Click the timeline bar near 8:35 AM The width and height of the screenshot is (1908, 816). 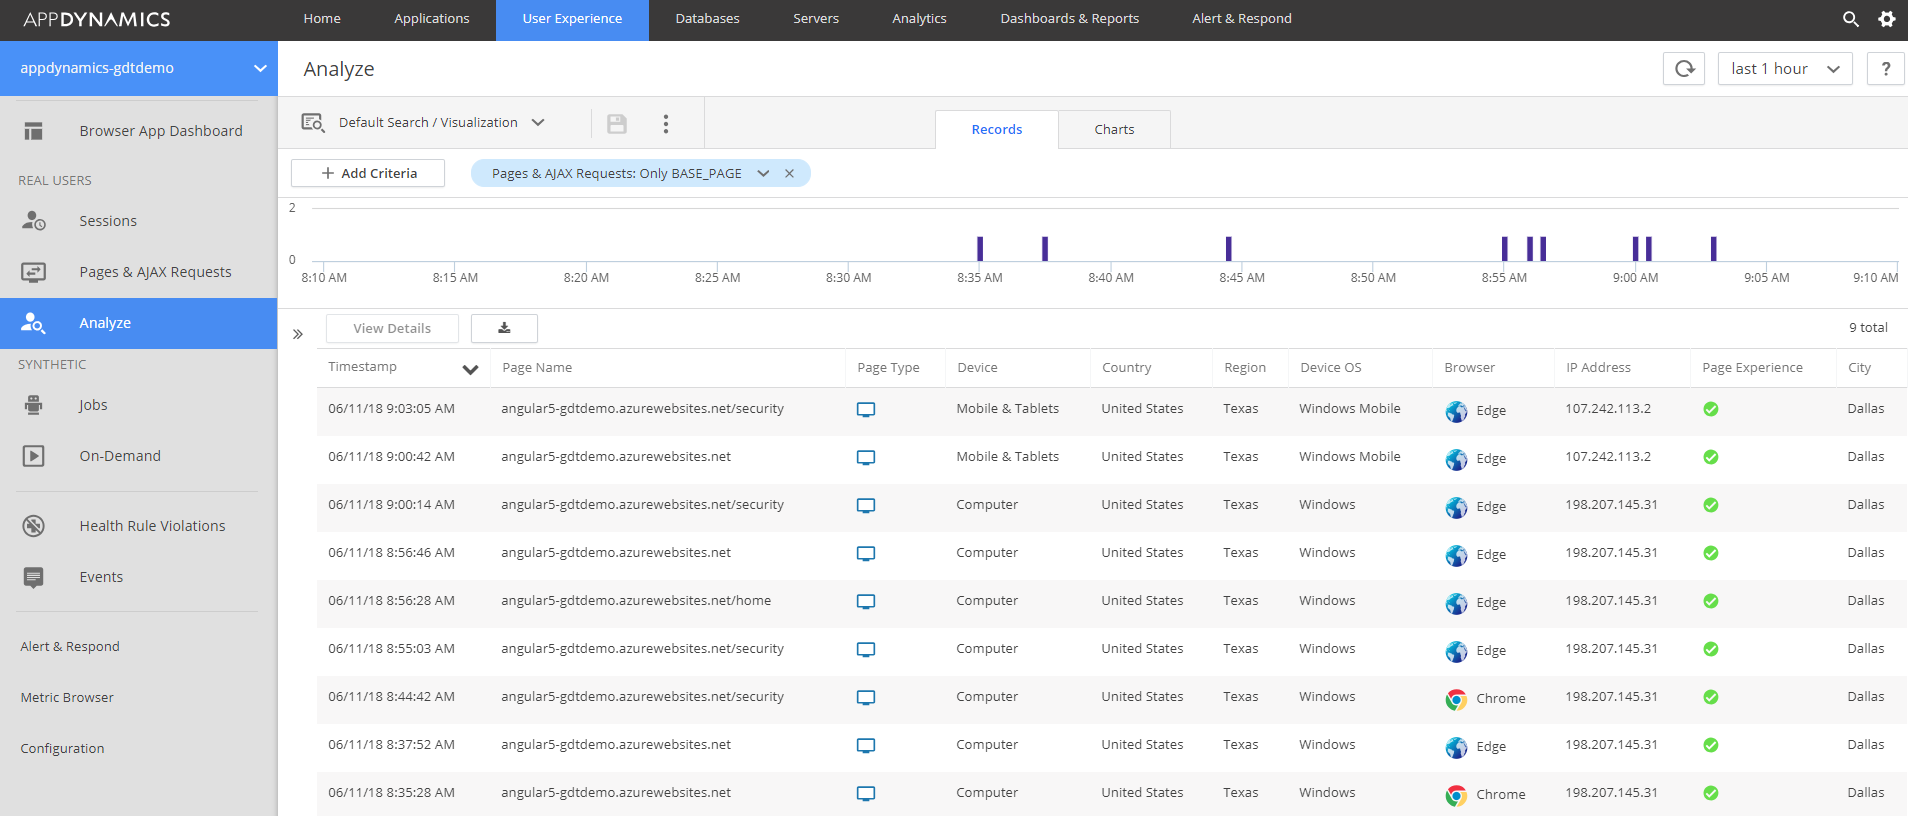pos(980,248)
